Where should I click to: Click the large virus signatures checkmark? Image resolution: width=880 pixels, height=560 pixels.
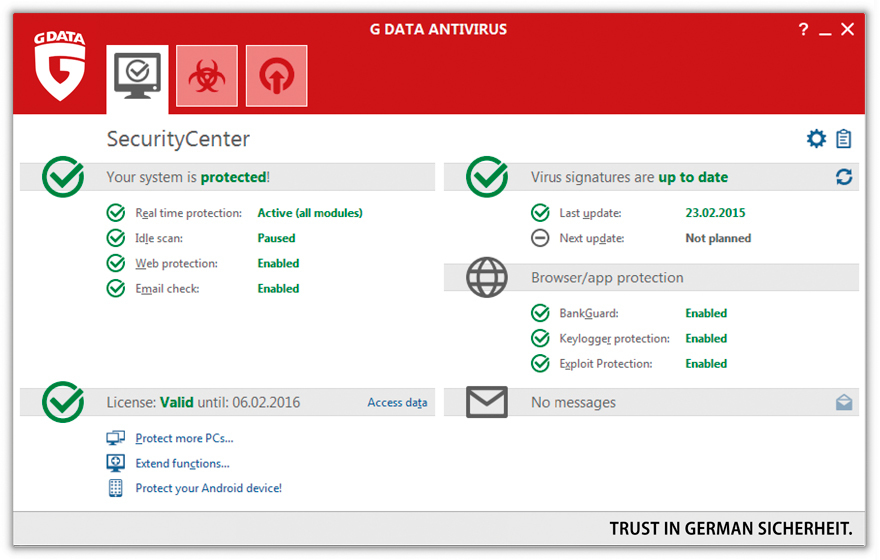click(487, 177)
